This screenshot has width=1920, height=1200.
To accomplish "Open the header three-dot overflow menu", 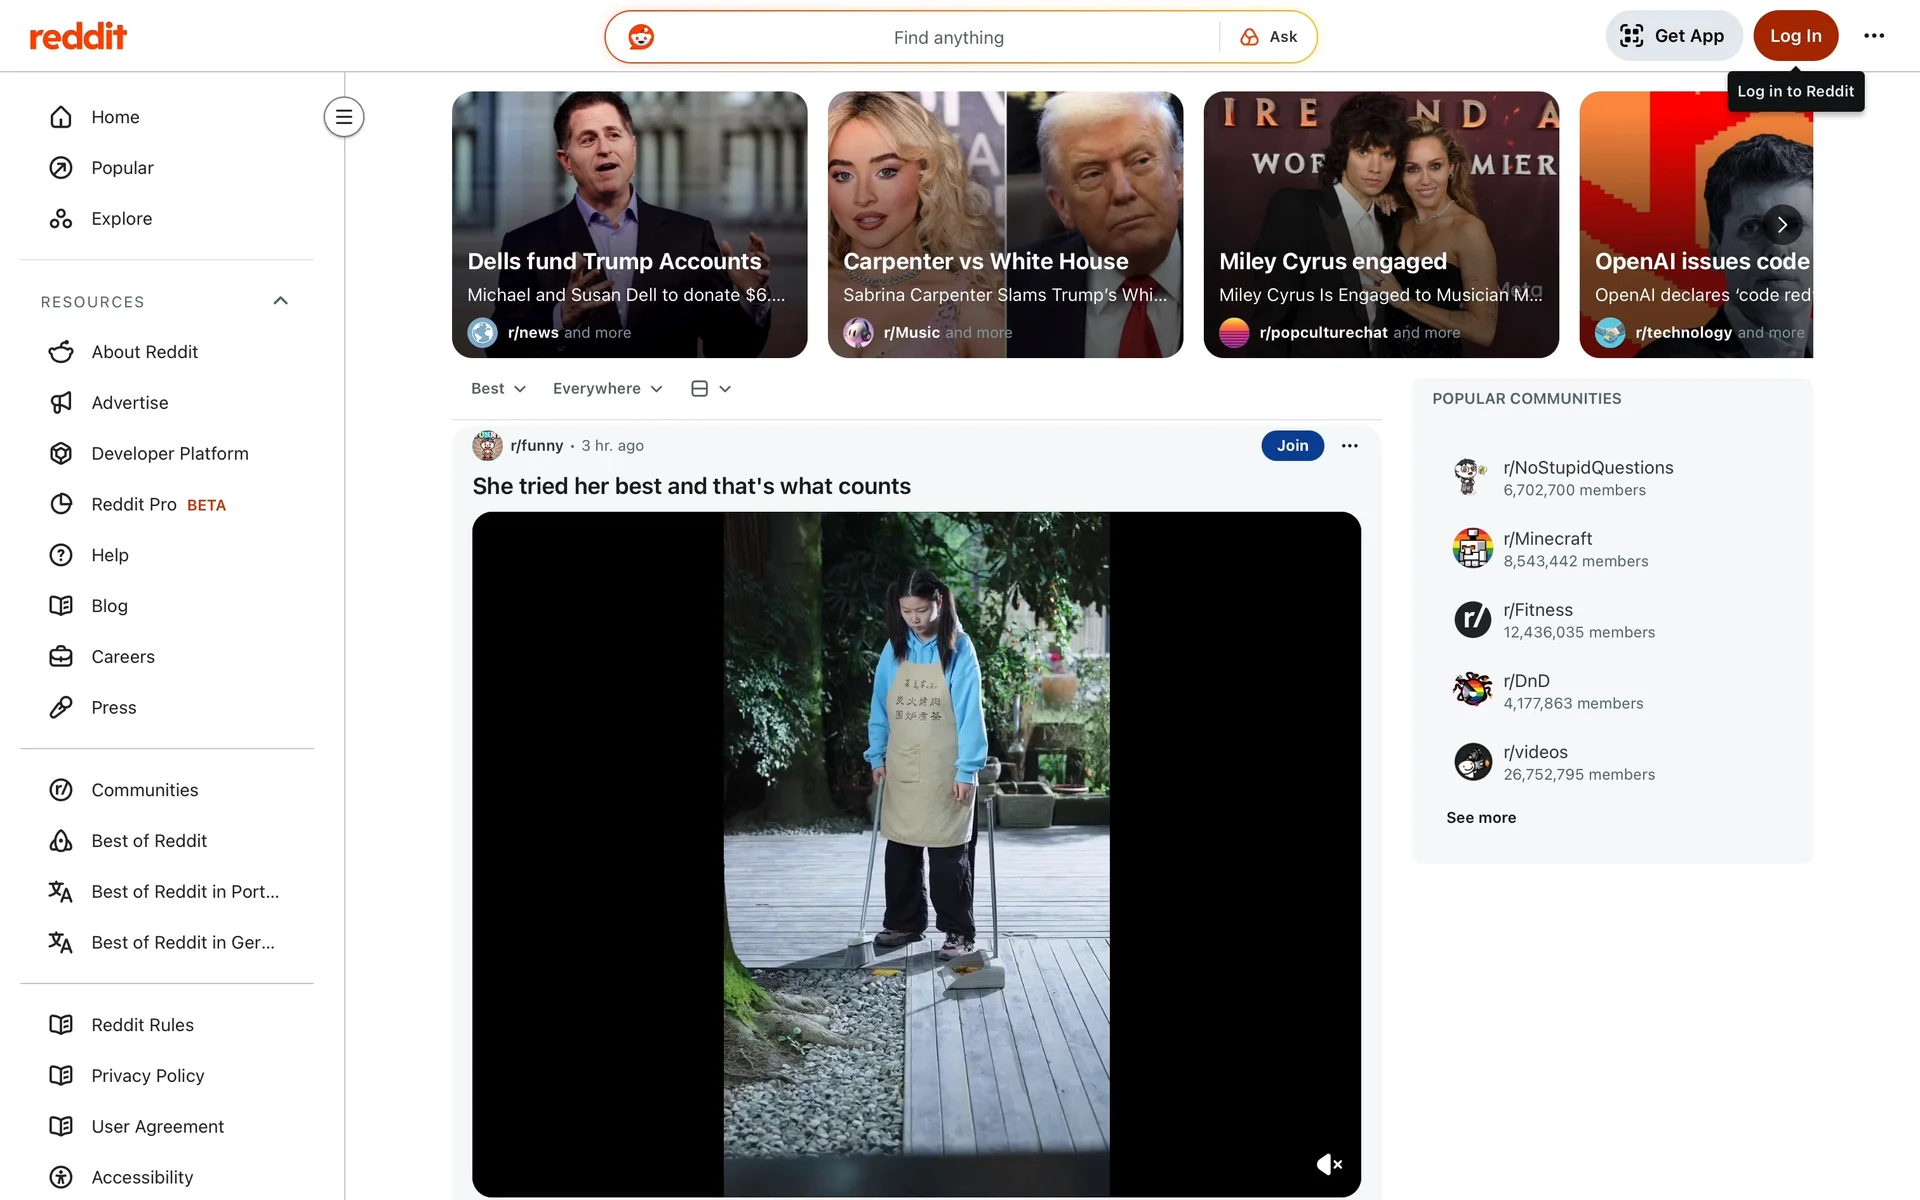I will (1873, 36).
